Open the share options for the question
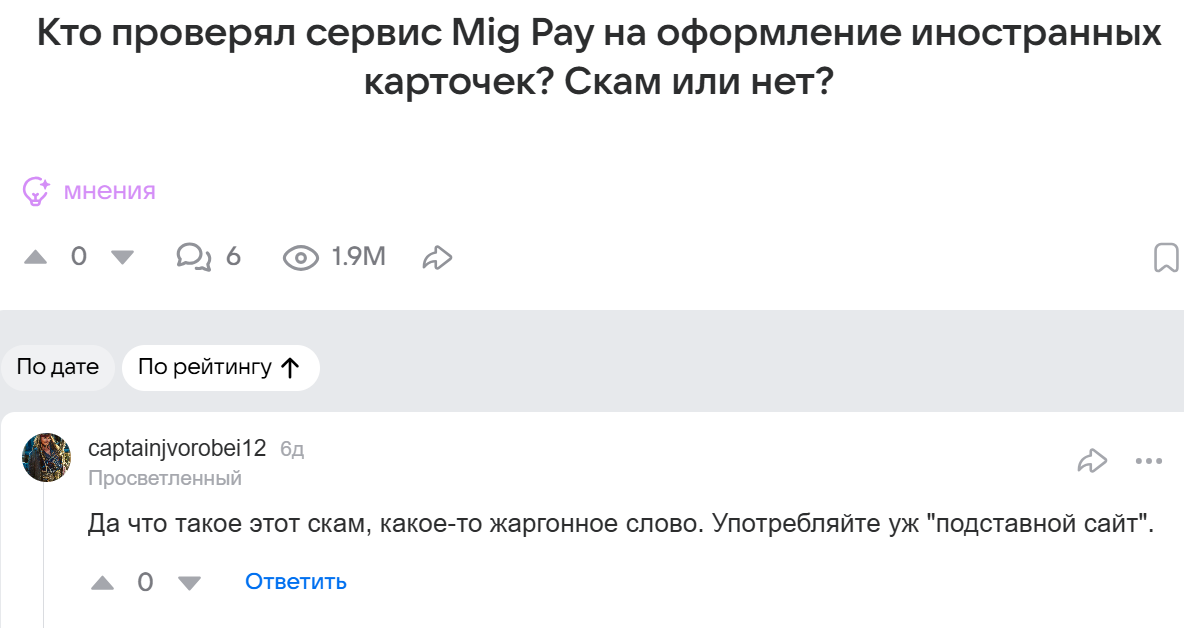 tap(436, 257)
